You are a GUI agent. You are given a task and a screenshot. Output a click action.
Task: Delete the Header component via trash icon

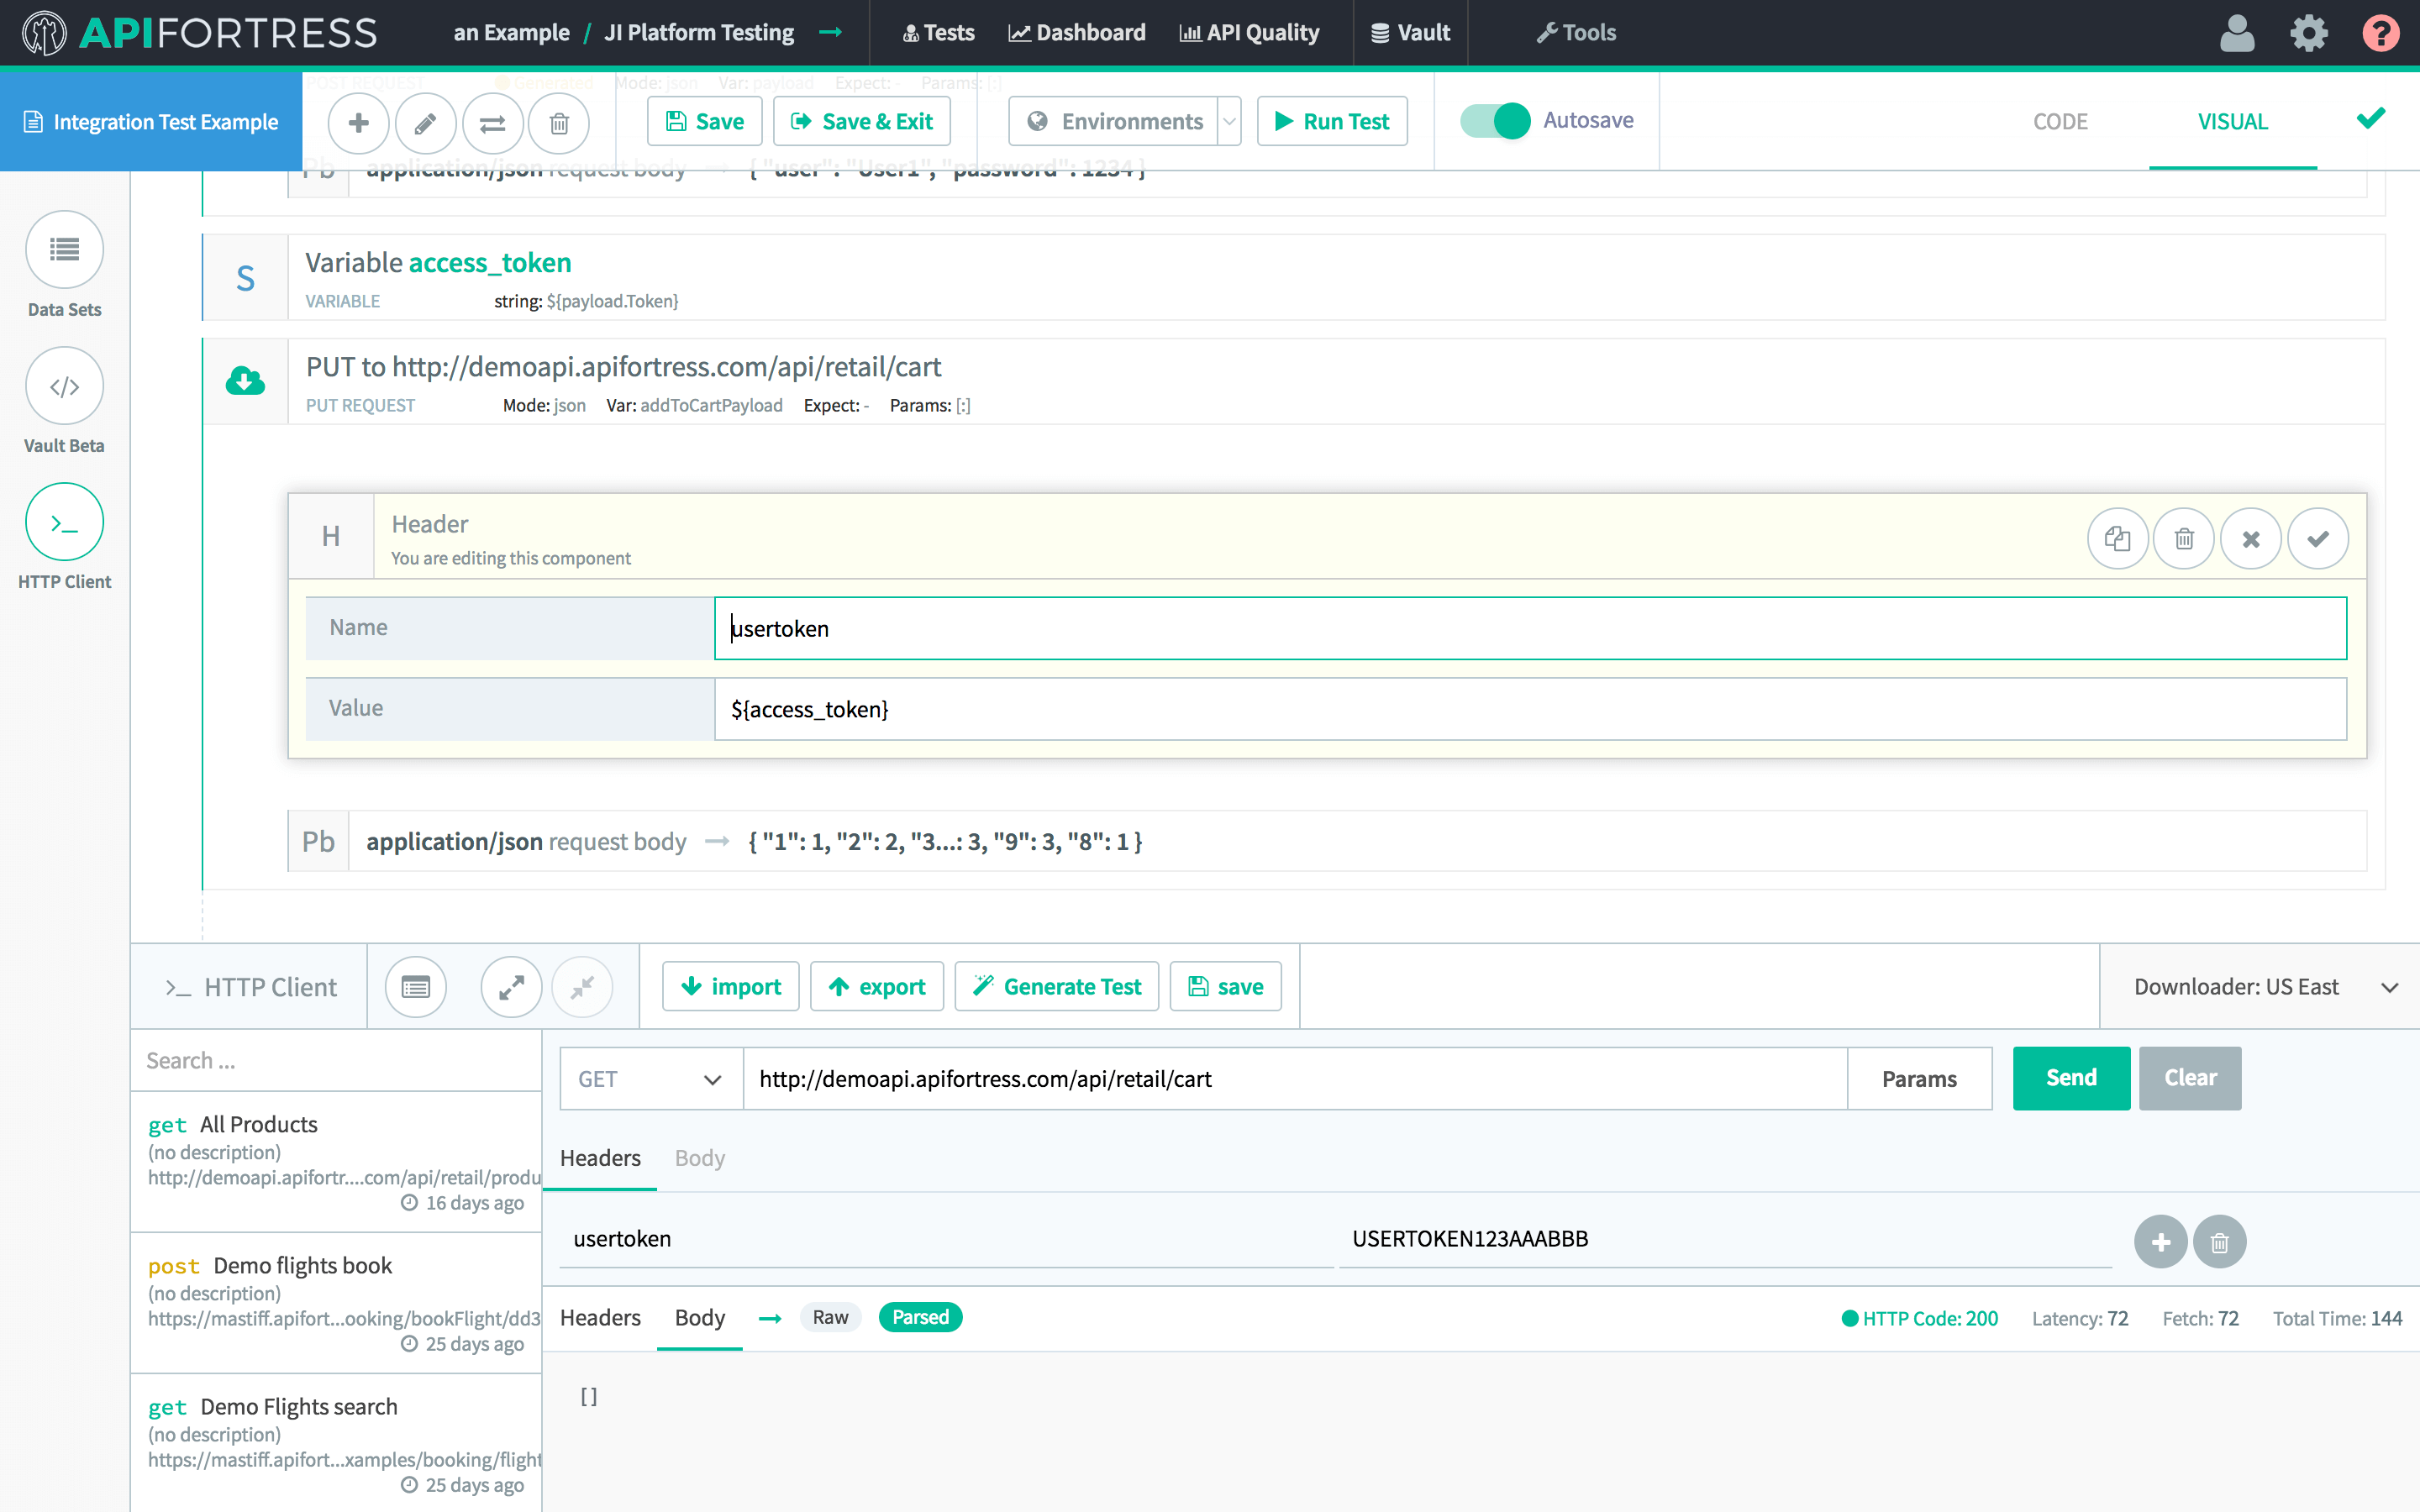click(2183, 539)
